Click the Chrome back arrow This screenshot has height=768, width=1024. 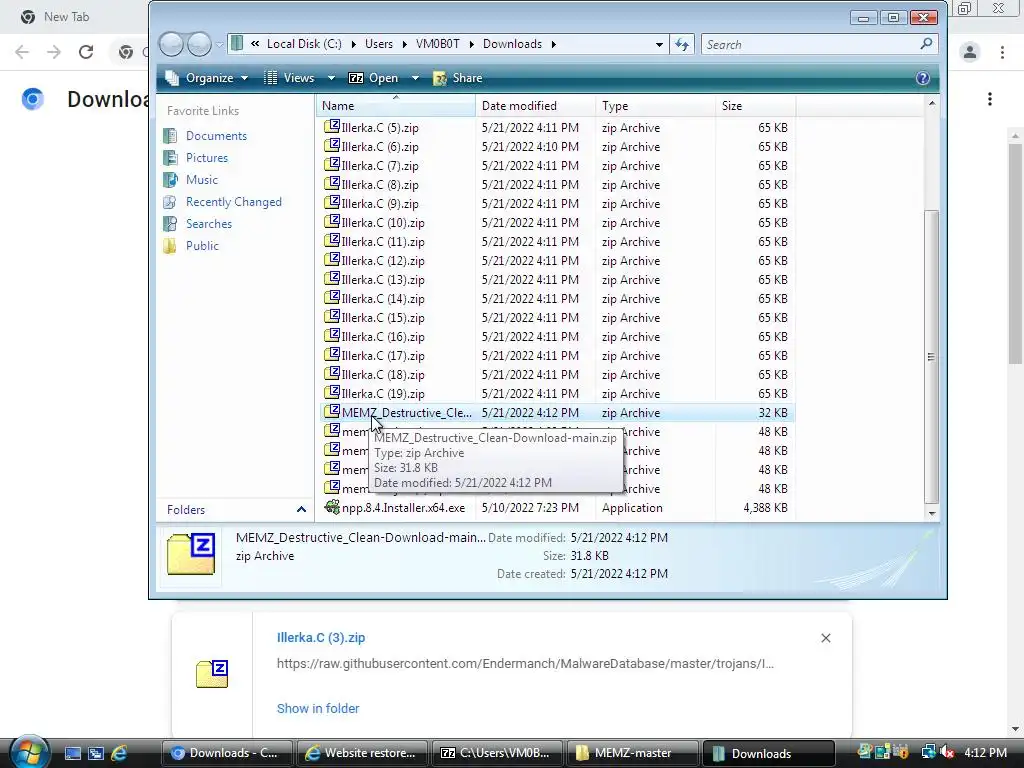[22, 52]
